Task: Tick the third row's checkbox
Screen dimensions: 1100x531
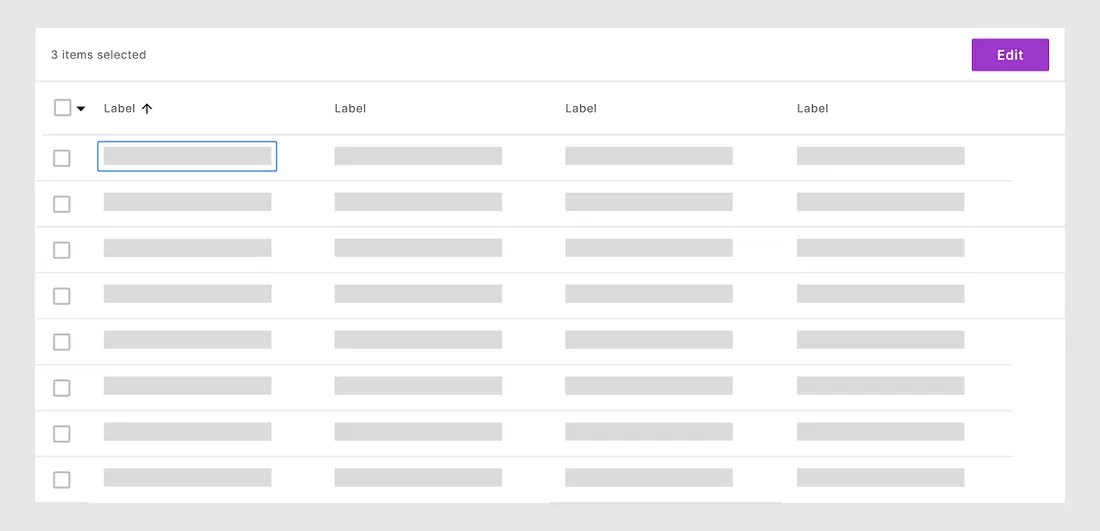Action: pyautogui.click(x=62, y=250)
